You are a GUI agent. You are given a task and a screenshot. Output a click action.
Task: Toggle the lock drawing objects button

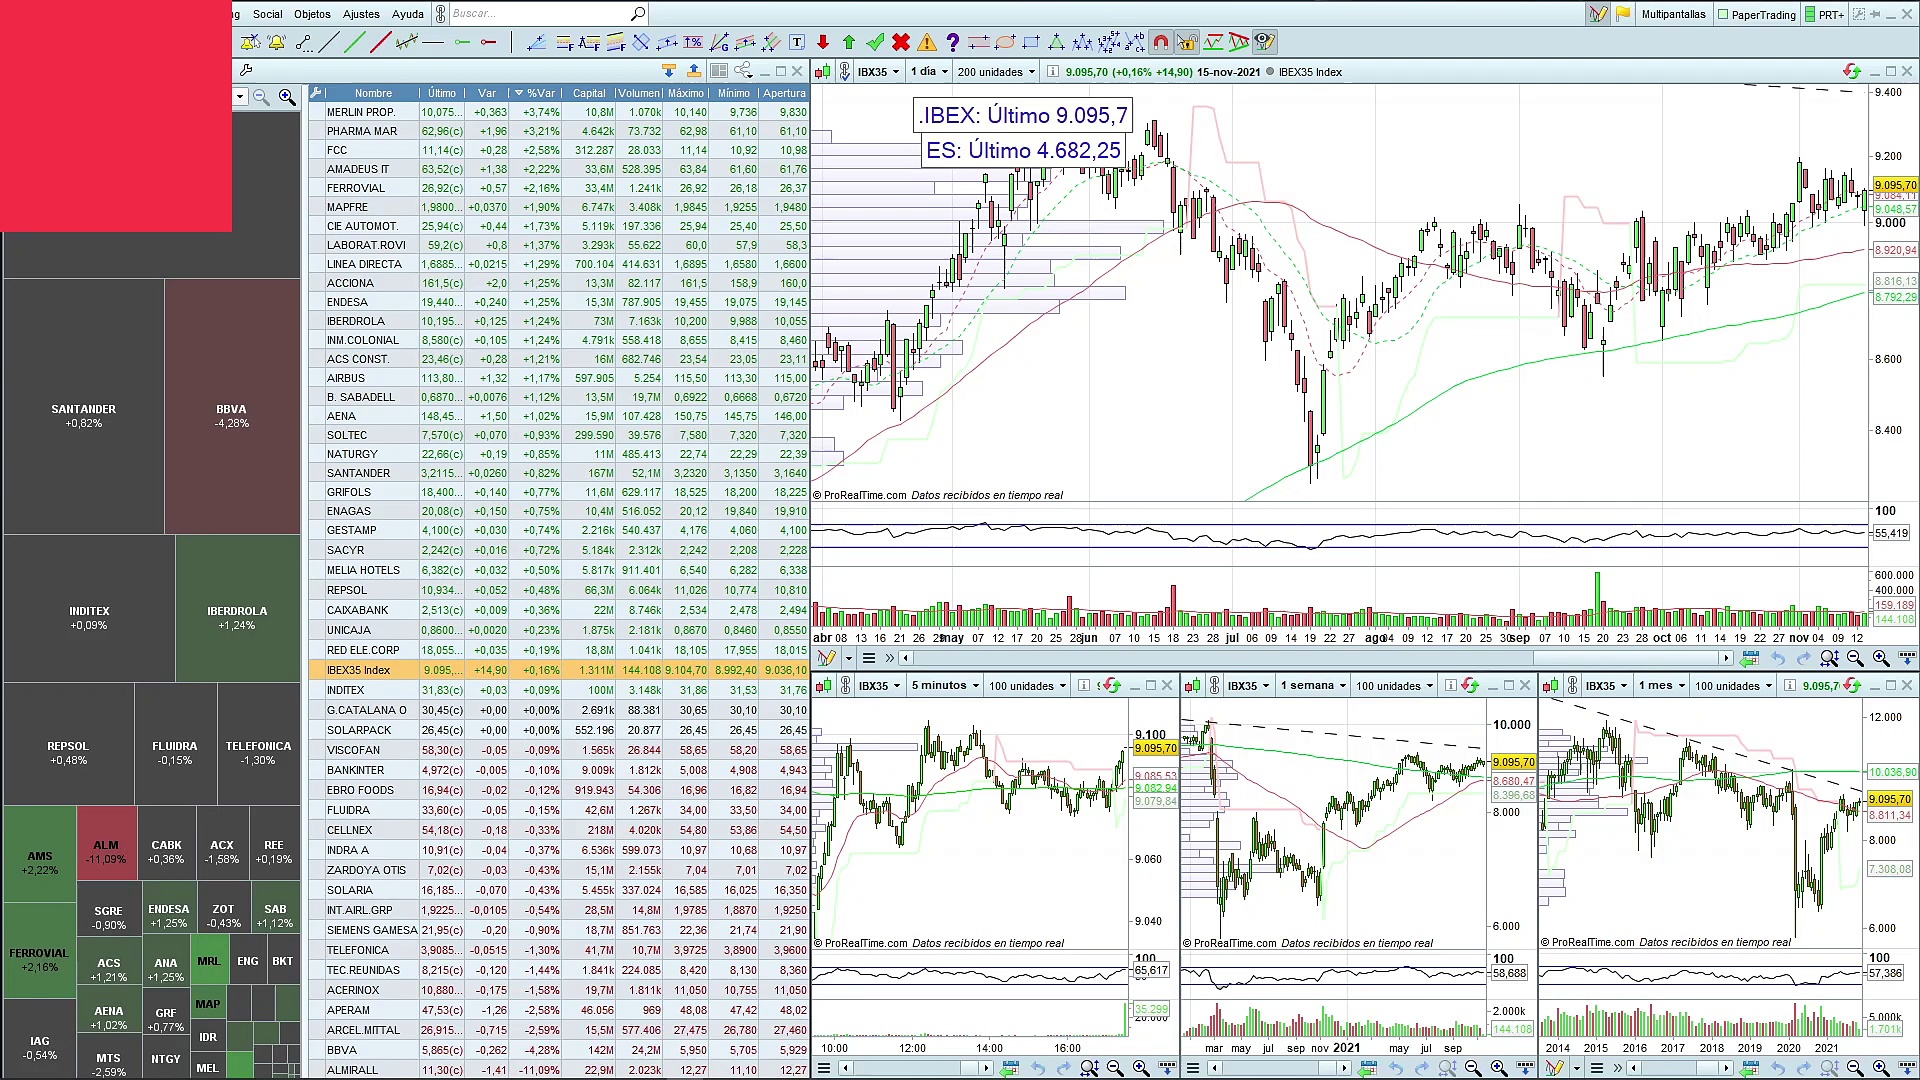click(x=1186, y=42)
